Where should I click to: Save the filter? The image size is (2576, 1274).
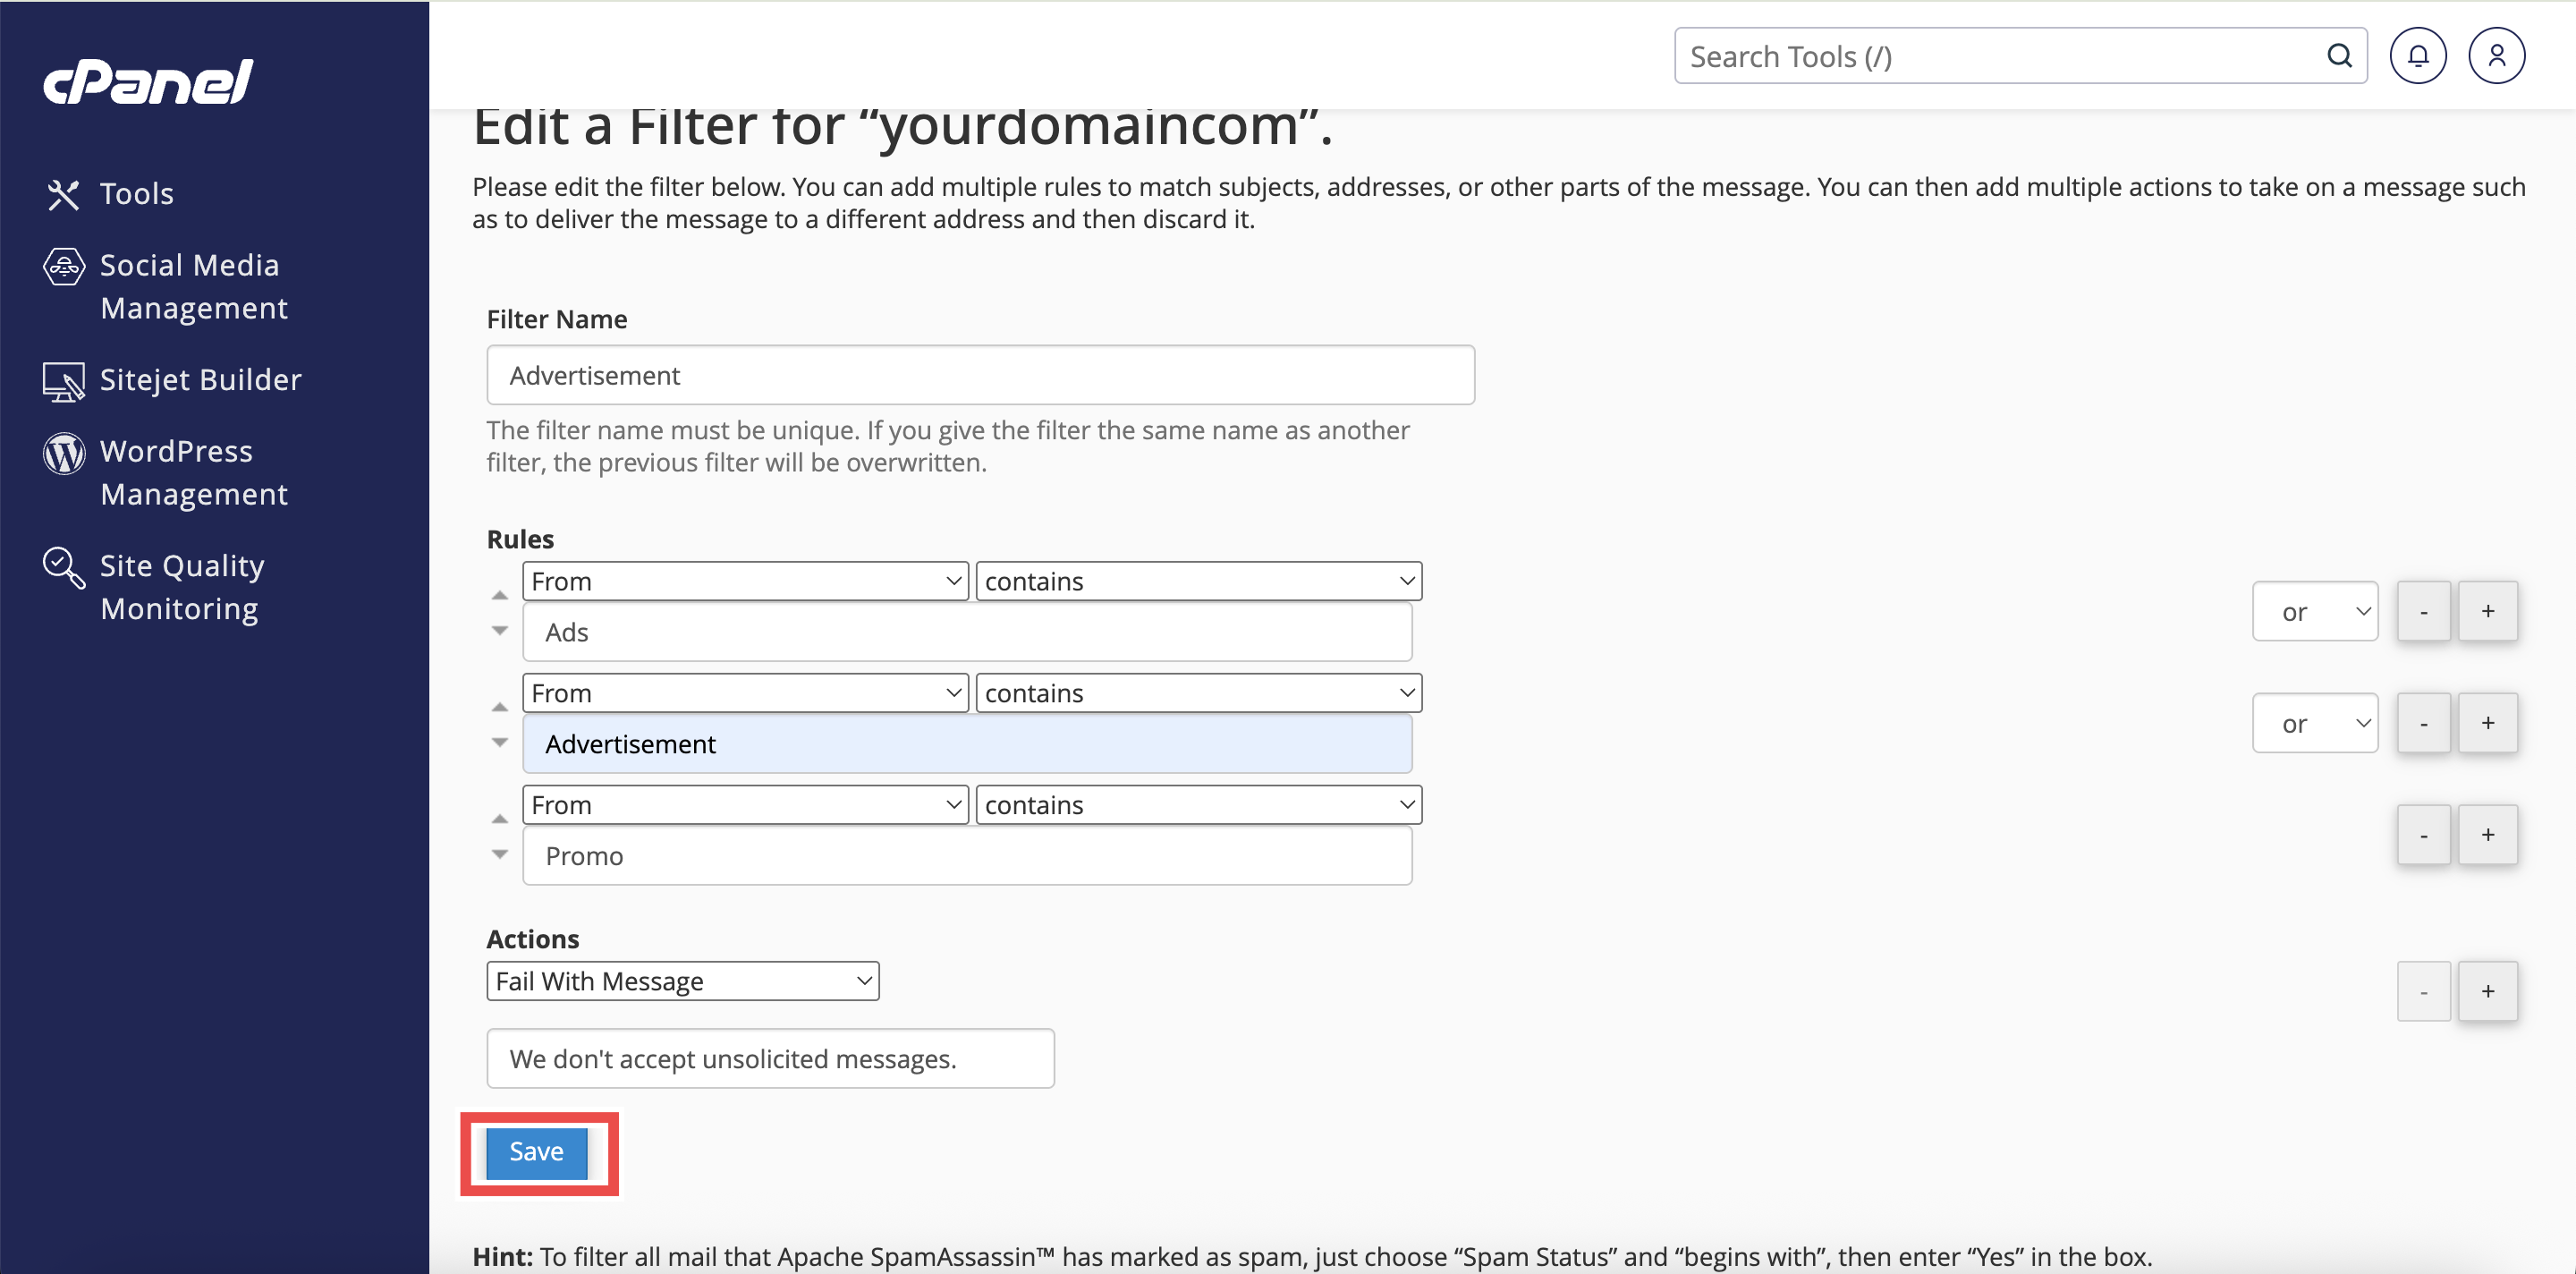coord(537,1152)
